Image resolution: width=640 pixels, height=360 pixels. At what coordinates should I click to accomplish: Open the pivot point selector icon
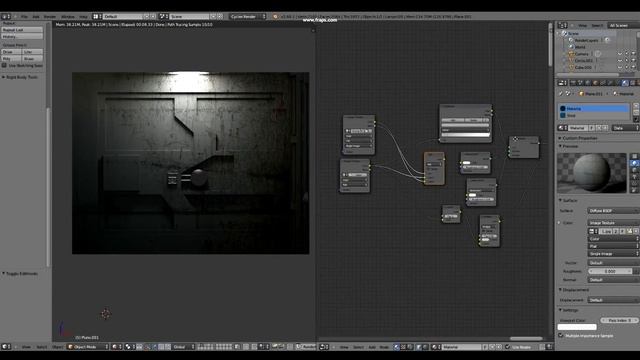[x=129, y=347]
